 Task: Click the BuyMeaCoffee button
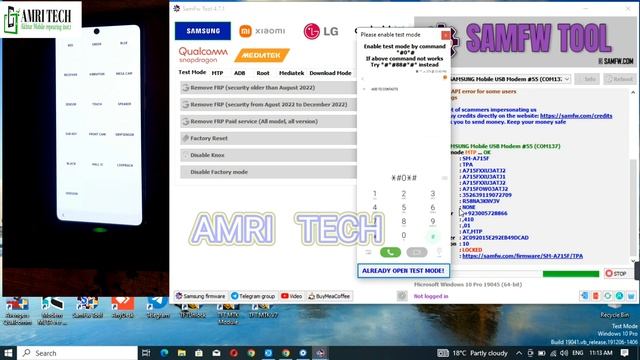click(x=329, y=296)
